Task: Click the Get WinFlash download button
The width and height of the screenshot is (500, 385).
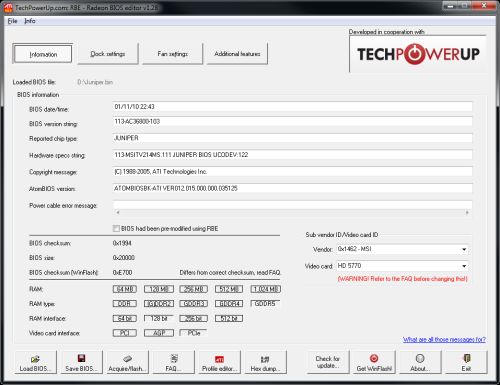Action: 374,362
